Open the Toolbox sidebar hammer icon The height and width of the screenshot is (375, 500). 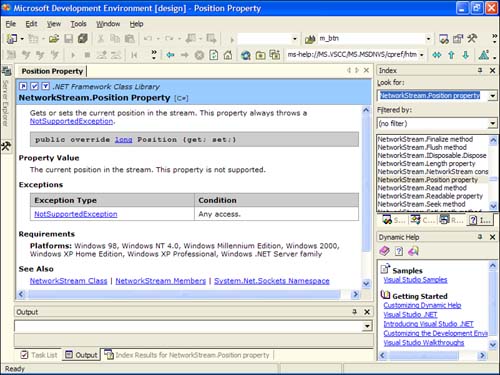pyautogui.click(x=6, y=146)
